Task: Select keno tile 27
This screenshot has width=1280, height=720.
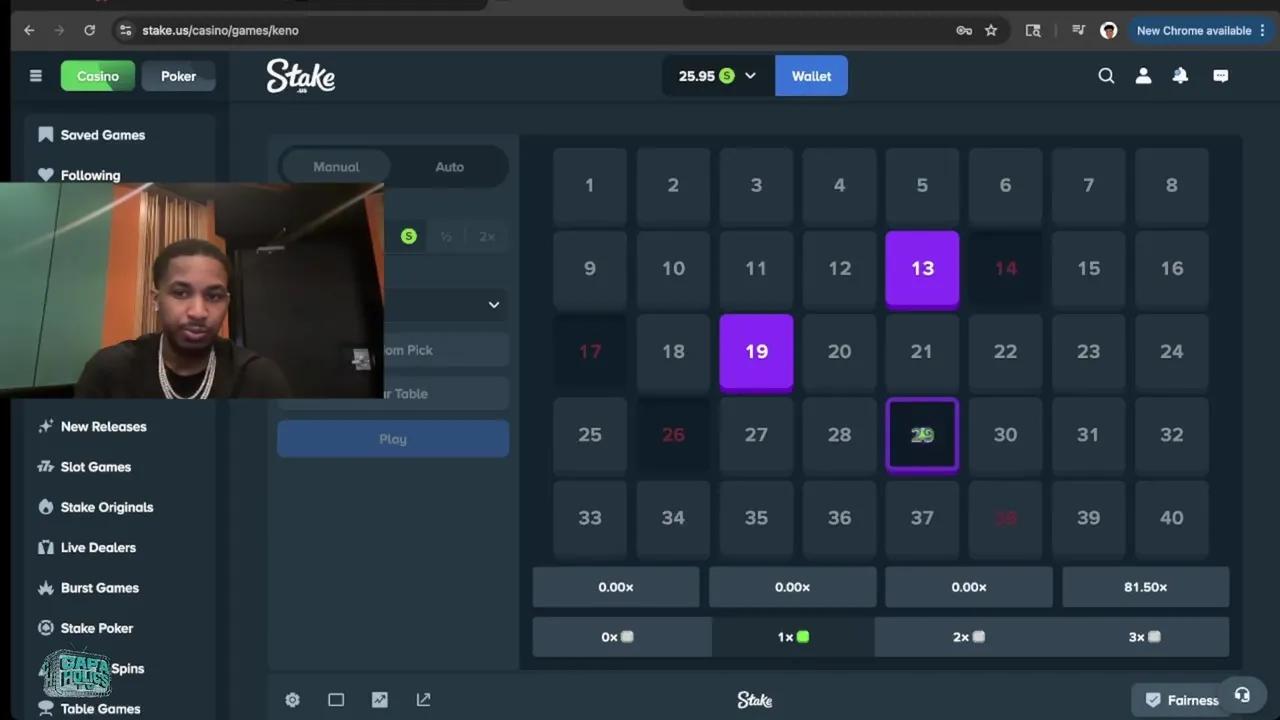Action: point(756,434)
